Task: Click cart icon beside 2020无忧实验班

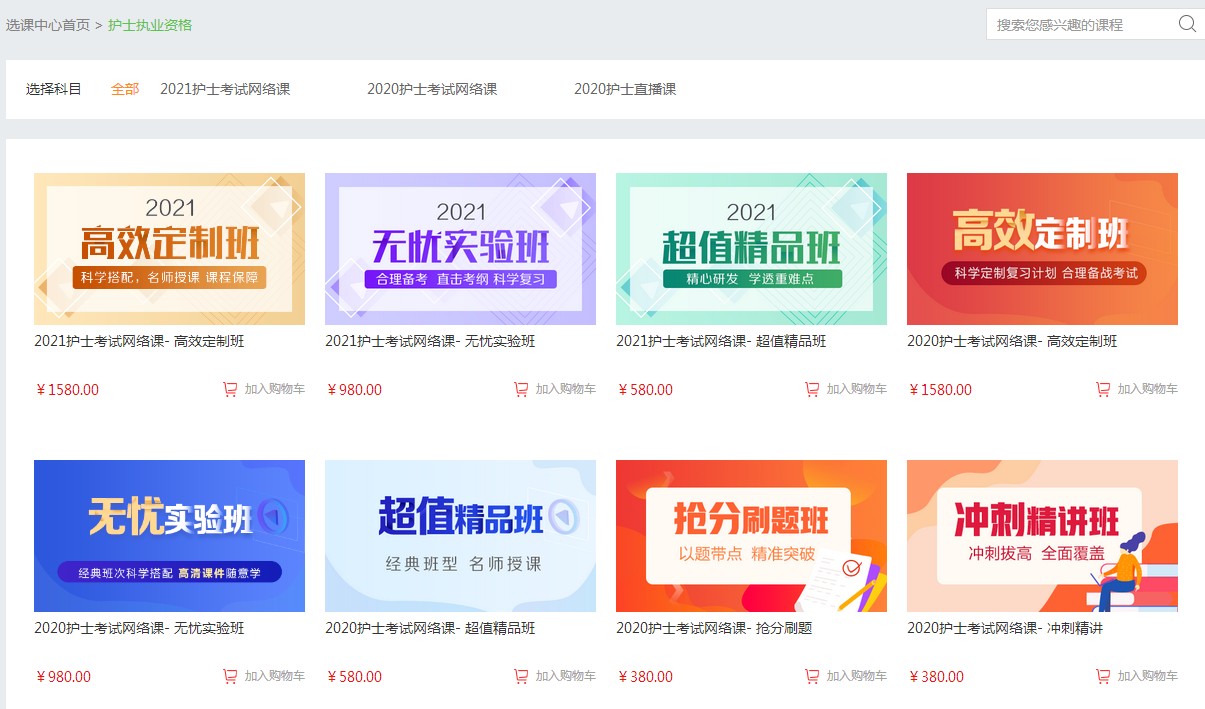Action: pyautogui.click(x=230, y=676)
